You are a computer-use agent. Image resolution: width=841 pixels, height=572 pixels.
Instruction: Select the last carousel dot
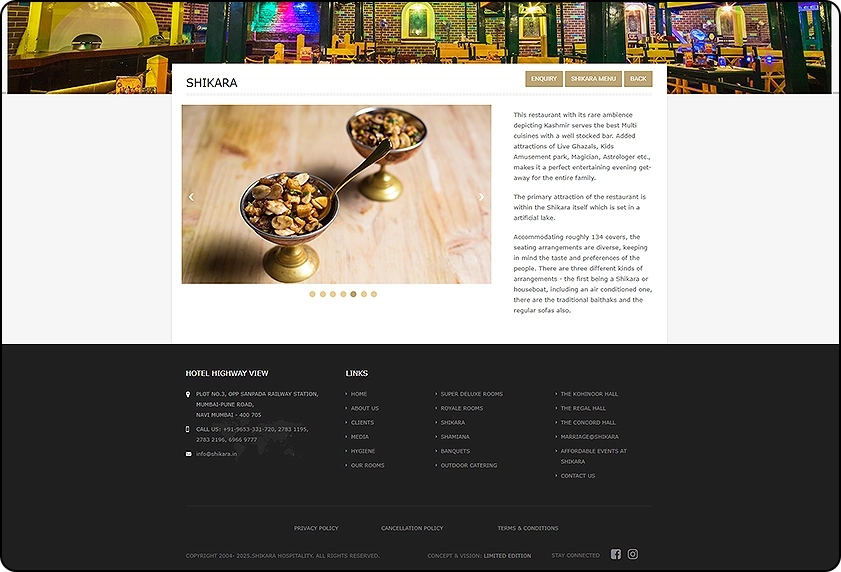tap(374, 294)
